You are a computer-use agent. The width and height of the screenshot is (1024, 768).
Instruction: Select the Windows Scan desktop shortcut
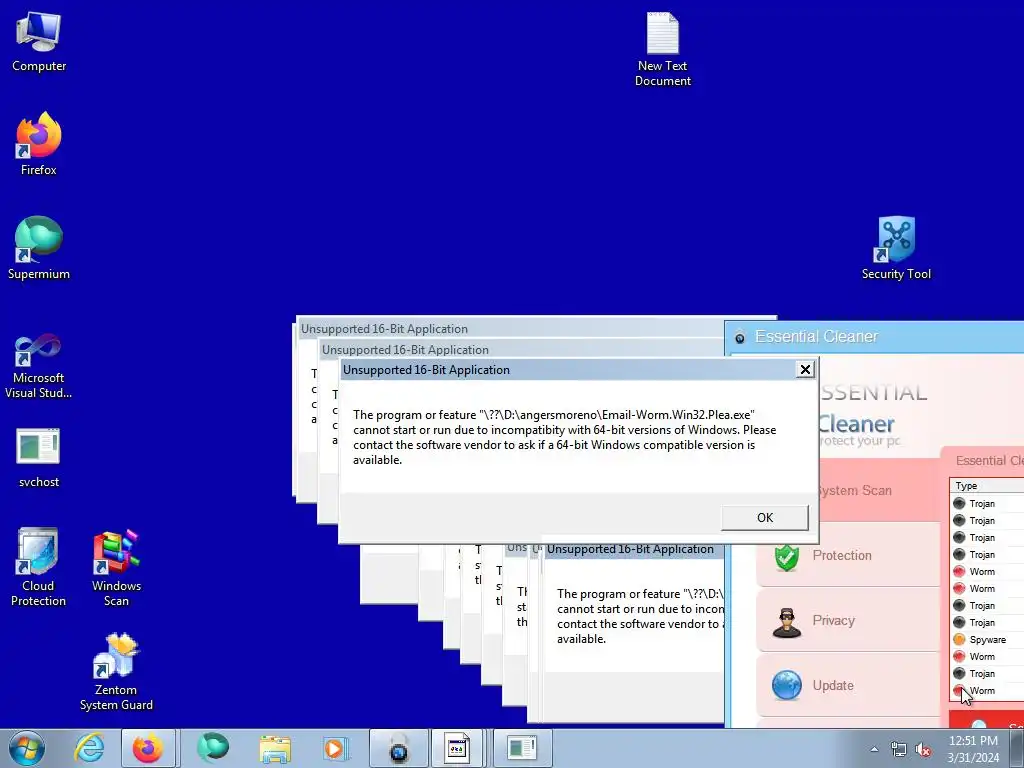click(116, 567)
